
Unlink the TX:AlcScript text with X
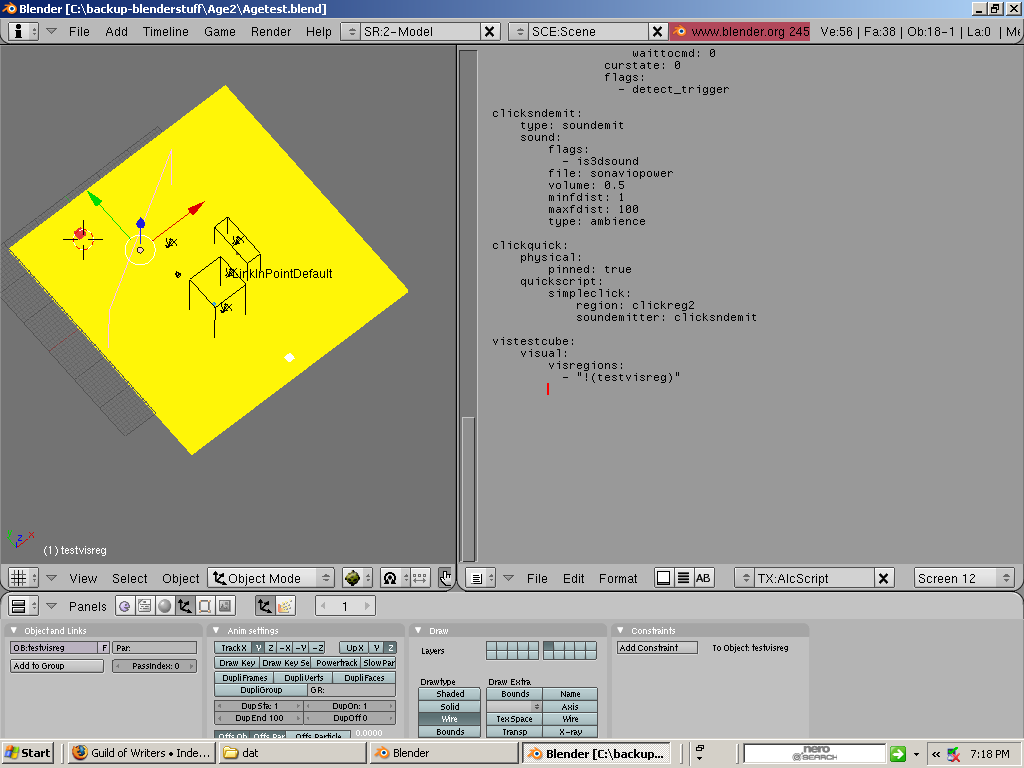pos(884,578)
